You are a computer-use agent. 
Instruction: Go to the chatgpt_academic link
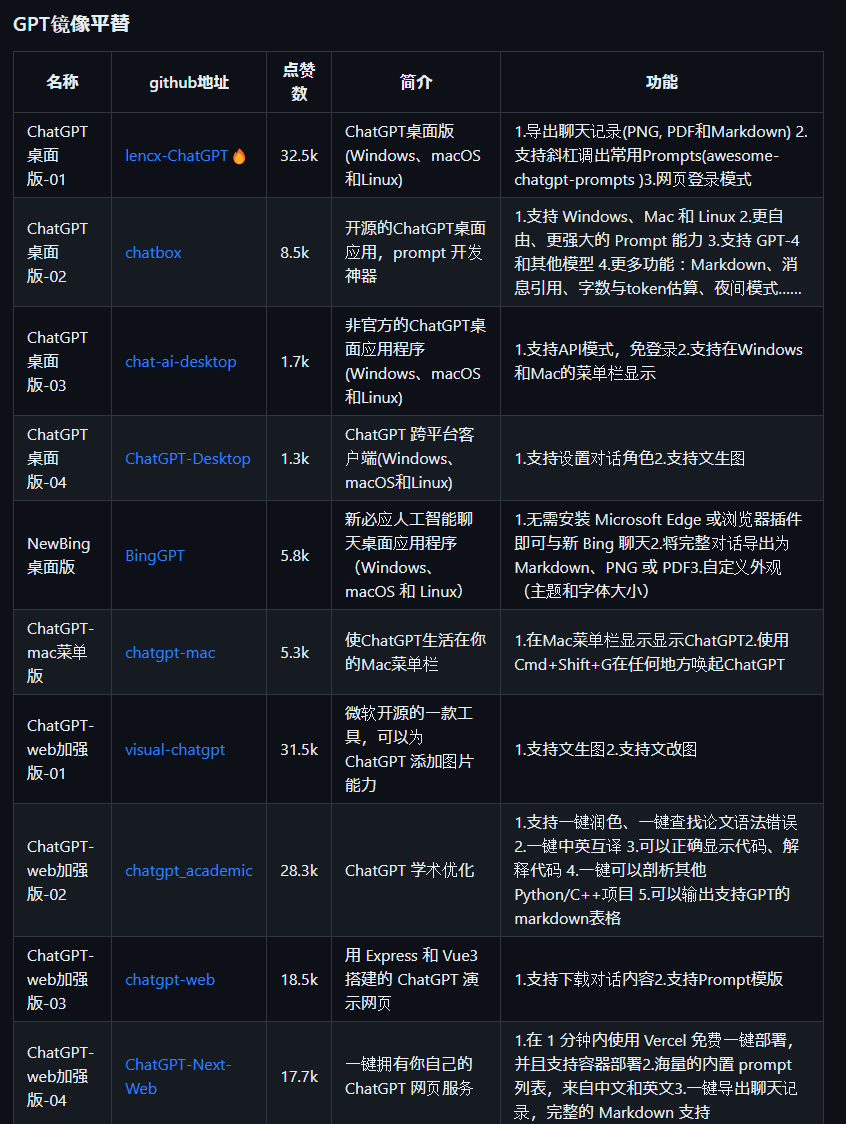pos(189,870)
